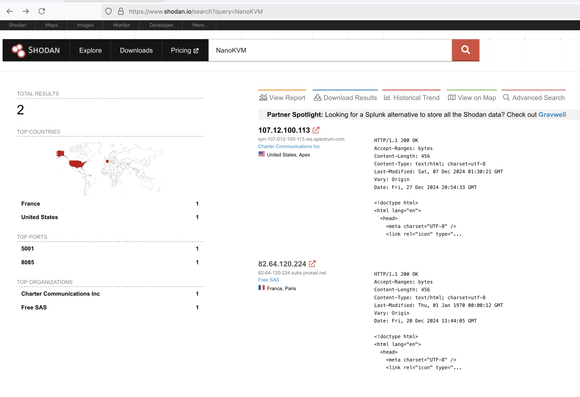Click the NanoKVM search input field
The width and height of the screenshot is (580, 397).
[x=330, y=50]
